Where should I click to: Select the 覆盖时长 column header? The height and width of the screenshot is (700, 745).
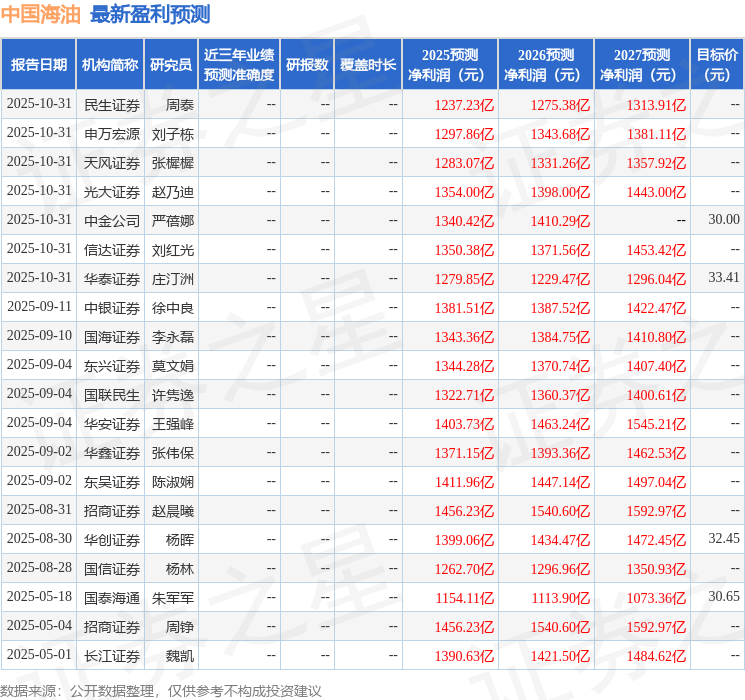368,65
